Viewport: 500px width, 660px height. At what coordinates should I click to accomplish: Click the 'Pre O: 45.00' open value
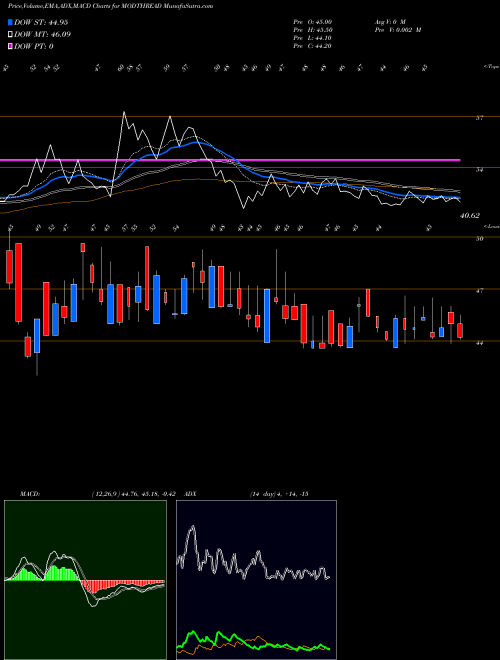pyautogui.click(x=313, y=21)
